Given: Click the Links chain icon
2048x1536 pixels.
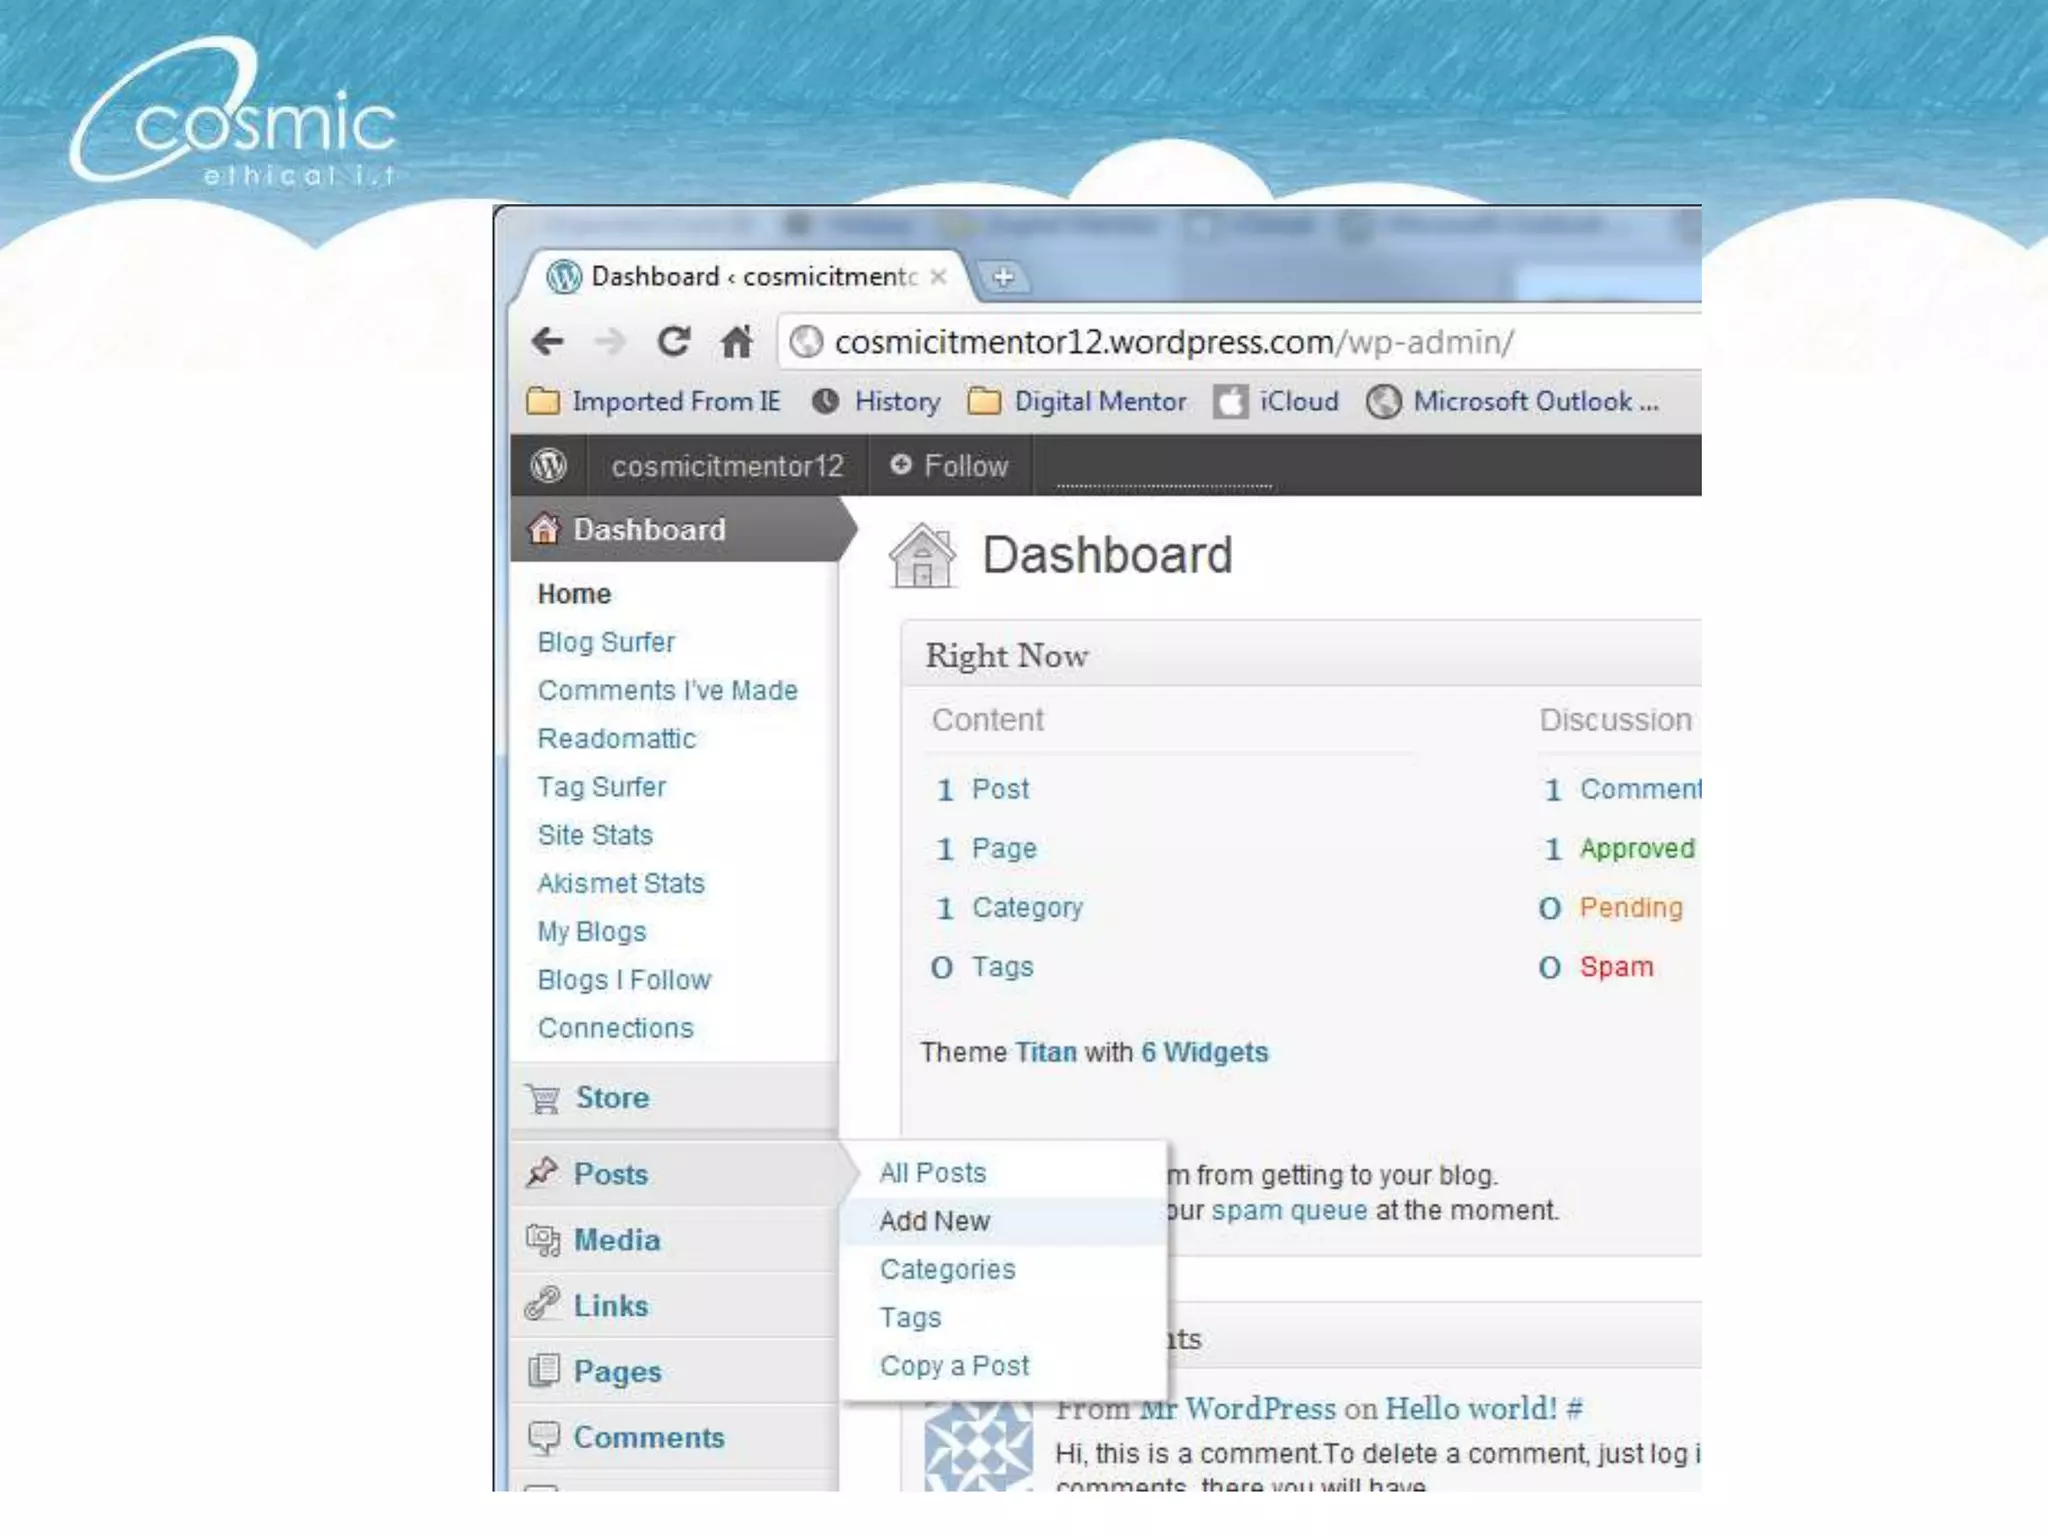Looking at the screenshot, I should coord(543,1305).
